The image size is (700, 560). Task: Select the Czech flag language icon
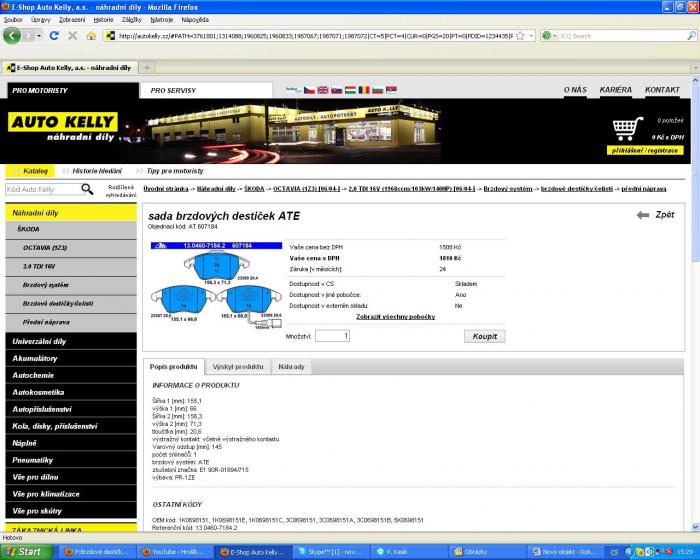tap(308, 90)
